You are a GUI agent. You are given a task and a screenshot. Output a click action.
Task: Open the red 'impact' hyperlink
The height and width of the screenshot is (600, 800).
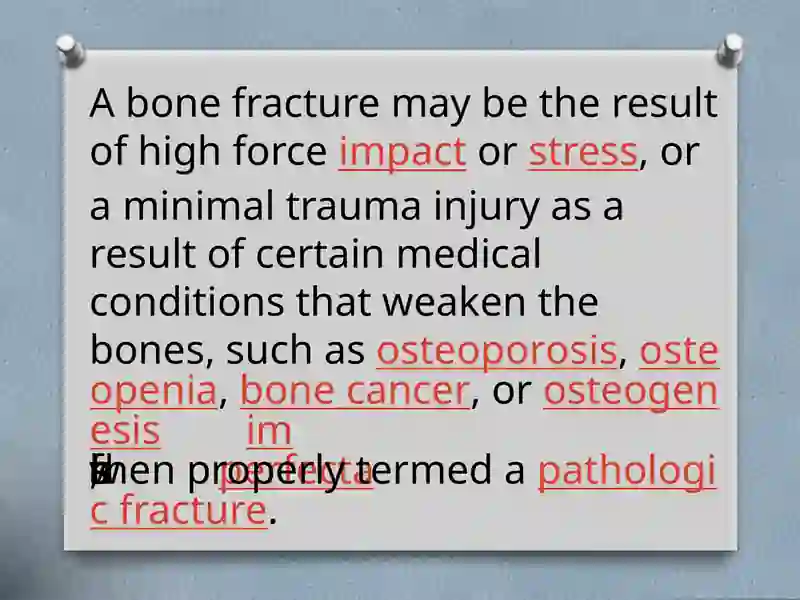pyautogui.click(x=403, y=152)
